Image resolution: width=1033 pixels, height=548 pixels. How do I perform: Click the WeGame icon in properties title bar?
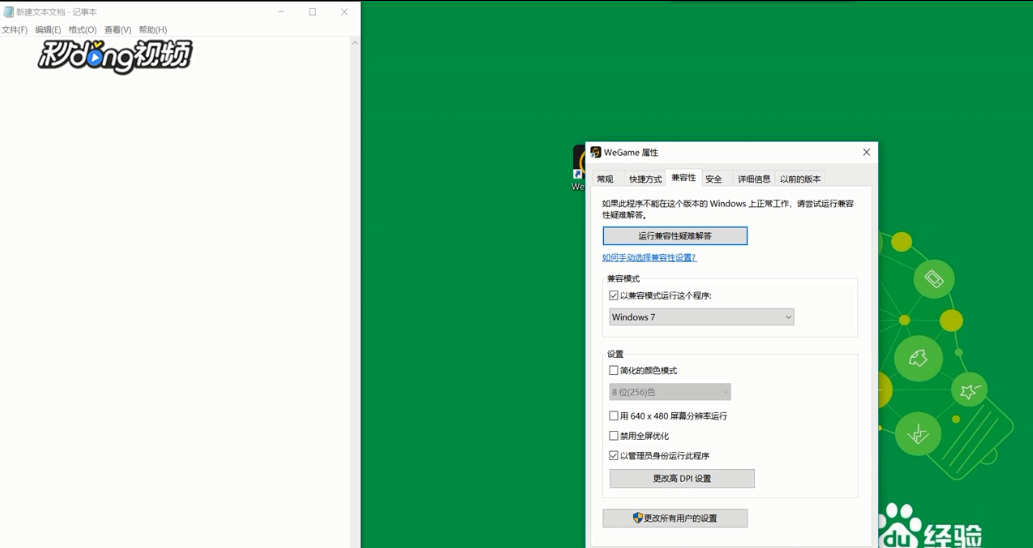[596, 152]
